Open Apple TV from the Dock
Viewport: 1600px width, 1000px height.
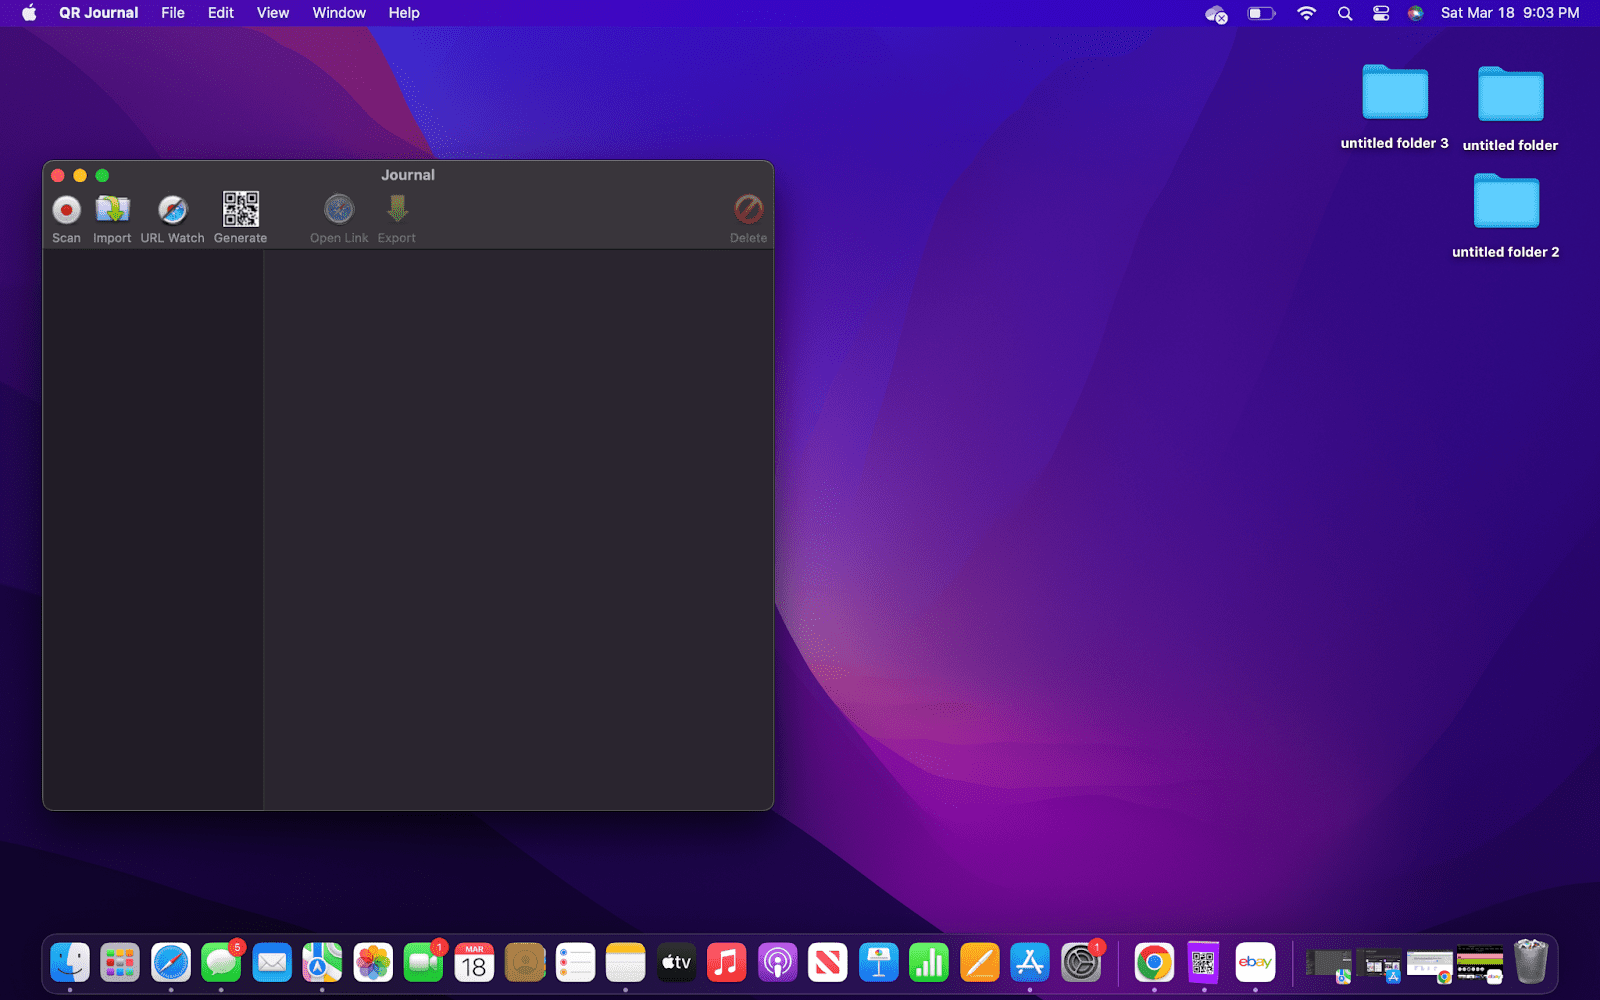pos(676,963)
